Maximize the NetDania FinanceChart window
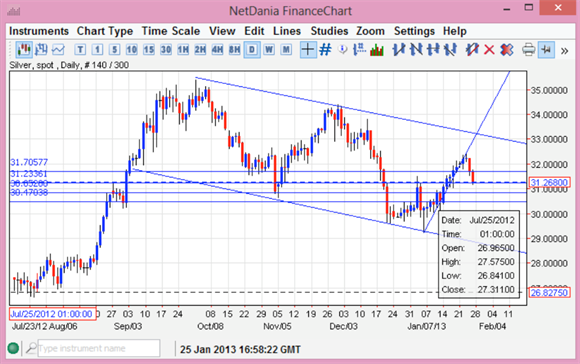Image resolution: width=580 pixels, height=364 pixels. pyautogui.click(x=529, y=7)
